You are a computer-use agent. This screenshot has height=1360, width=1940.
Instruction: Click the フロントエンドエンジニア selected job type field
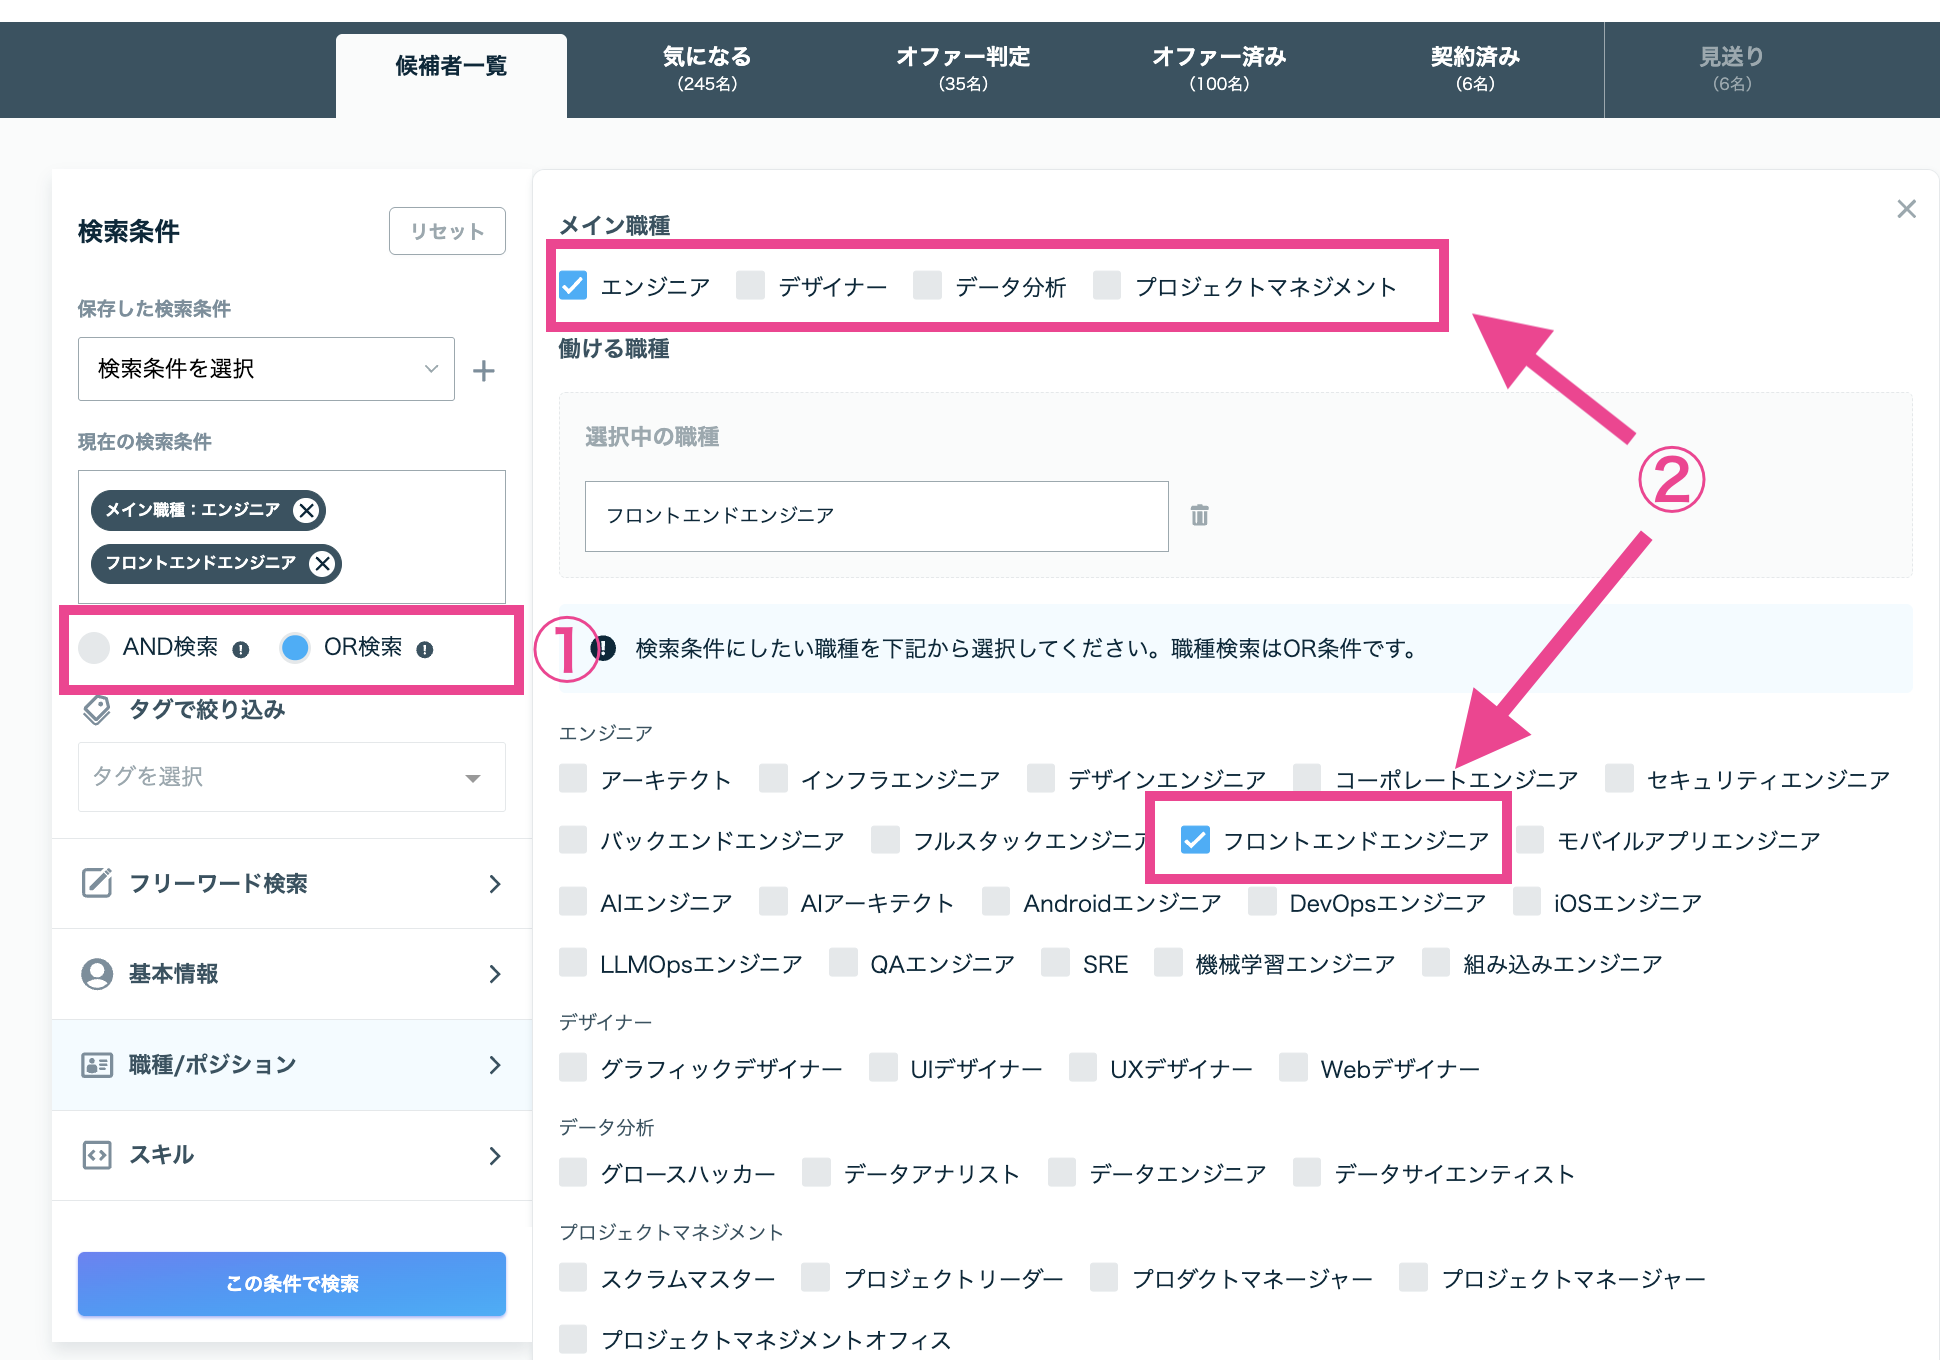click(877, 516)
